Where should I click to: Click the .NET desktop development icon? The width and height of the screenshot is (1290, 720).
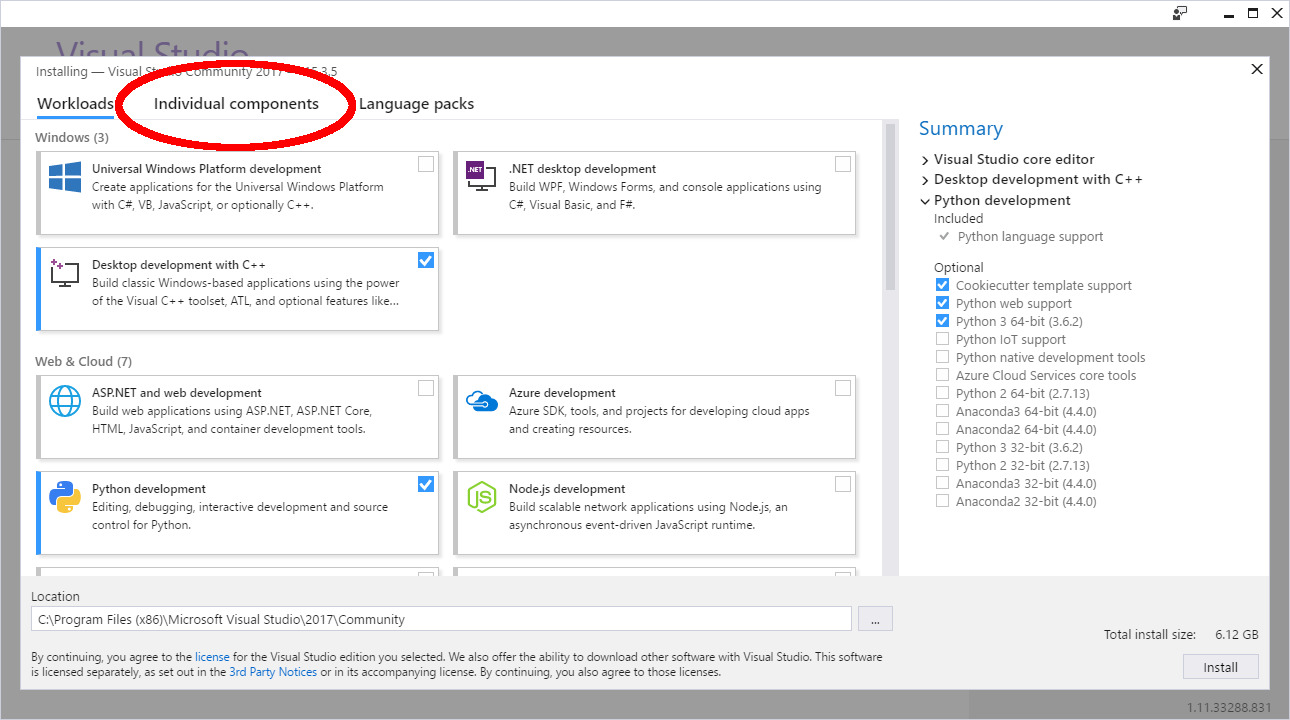(483, 176)
